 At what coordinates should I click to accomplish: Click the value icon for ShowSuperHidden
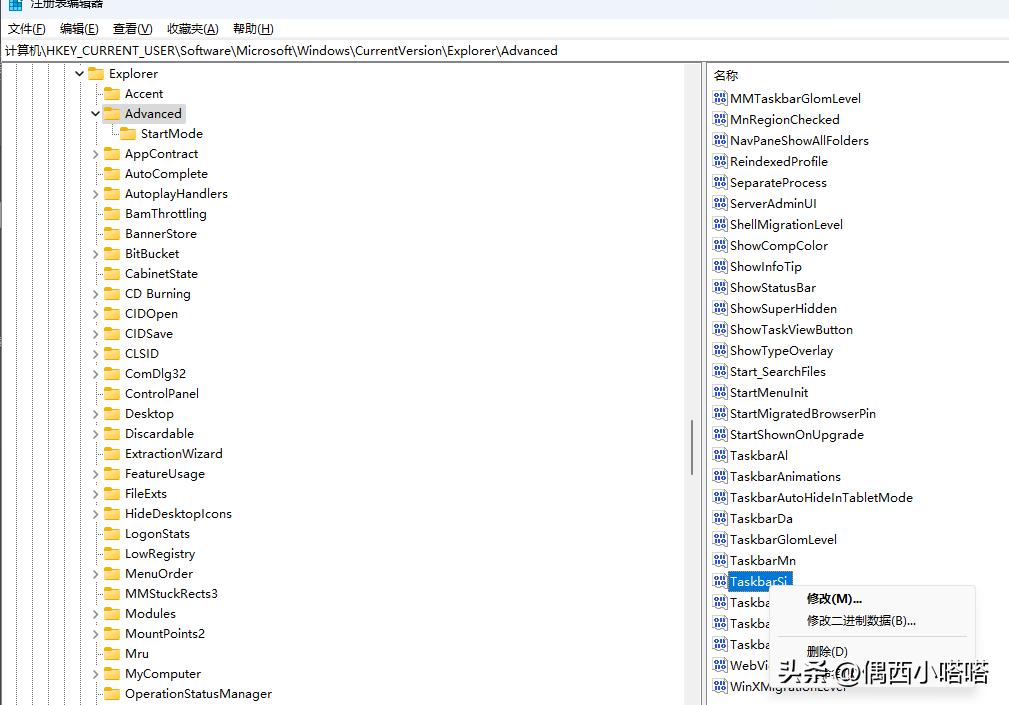pos(719,309)
